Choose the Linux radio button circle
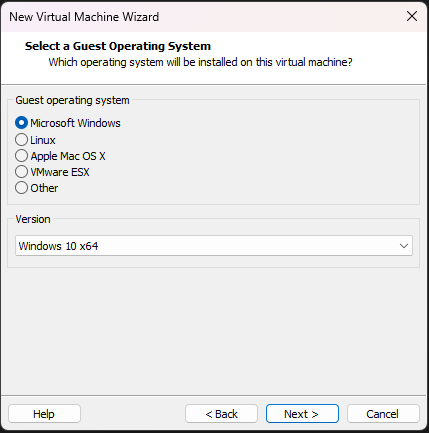429x433 pixels. point(21,140)
